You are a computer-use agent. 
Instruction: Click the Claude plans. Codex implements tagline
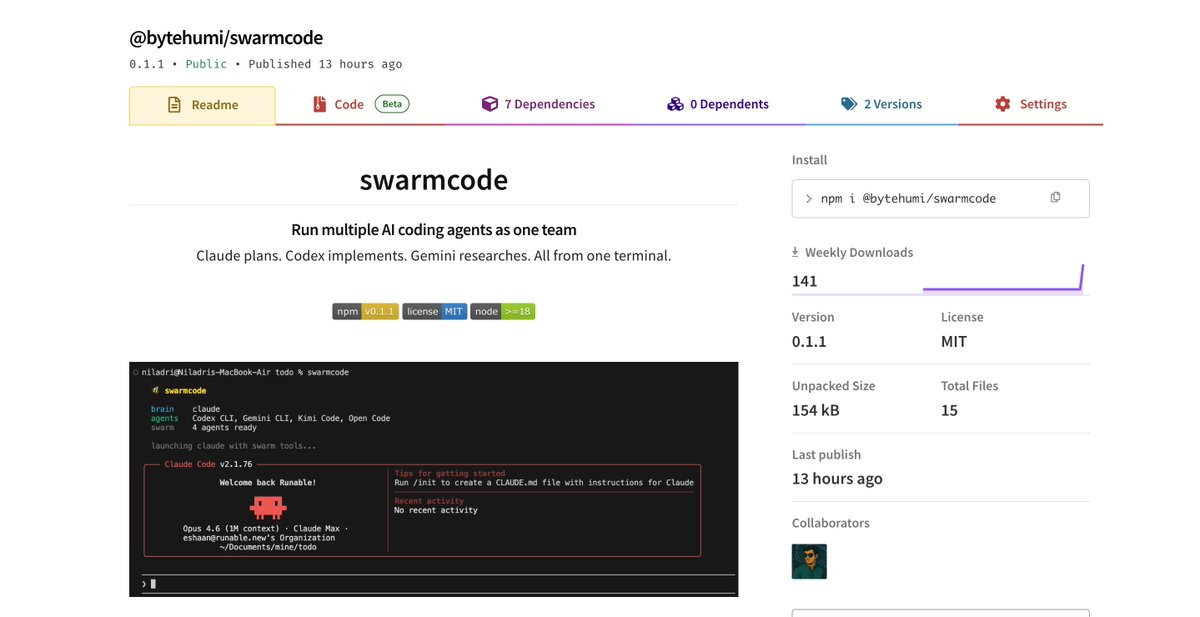[x=434, y=256]
